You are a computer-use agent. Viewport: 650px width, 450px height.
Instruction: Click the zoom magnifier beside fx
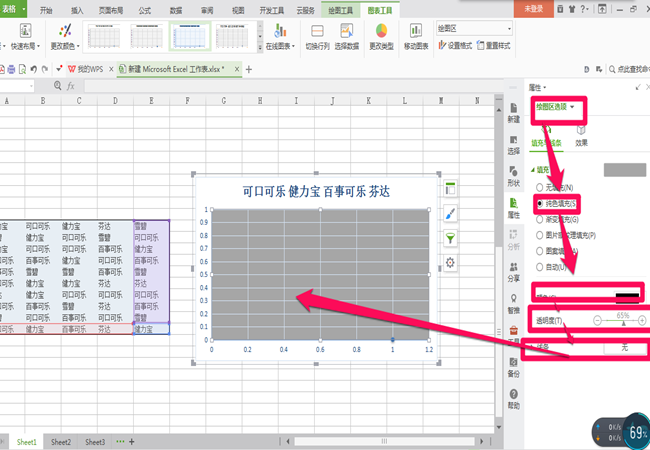(58, 86)
